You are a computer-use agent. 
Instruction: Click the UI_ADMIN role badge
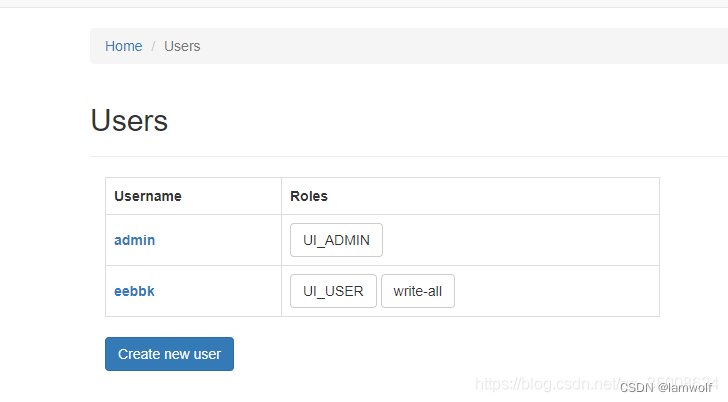pos(336,240)
